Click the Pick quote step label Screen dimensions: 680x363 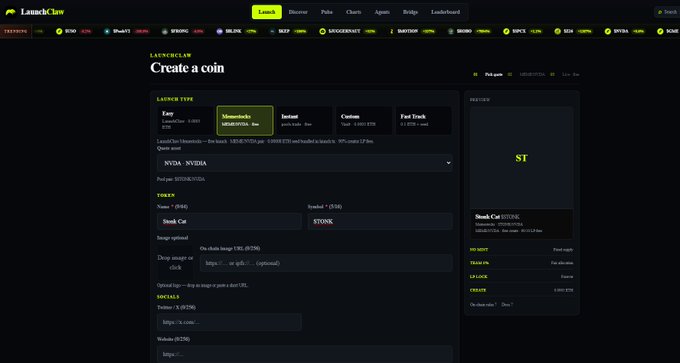click(x=494, y=75)
